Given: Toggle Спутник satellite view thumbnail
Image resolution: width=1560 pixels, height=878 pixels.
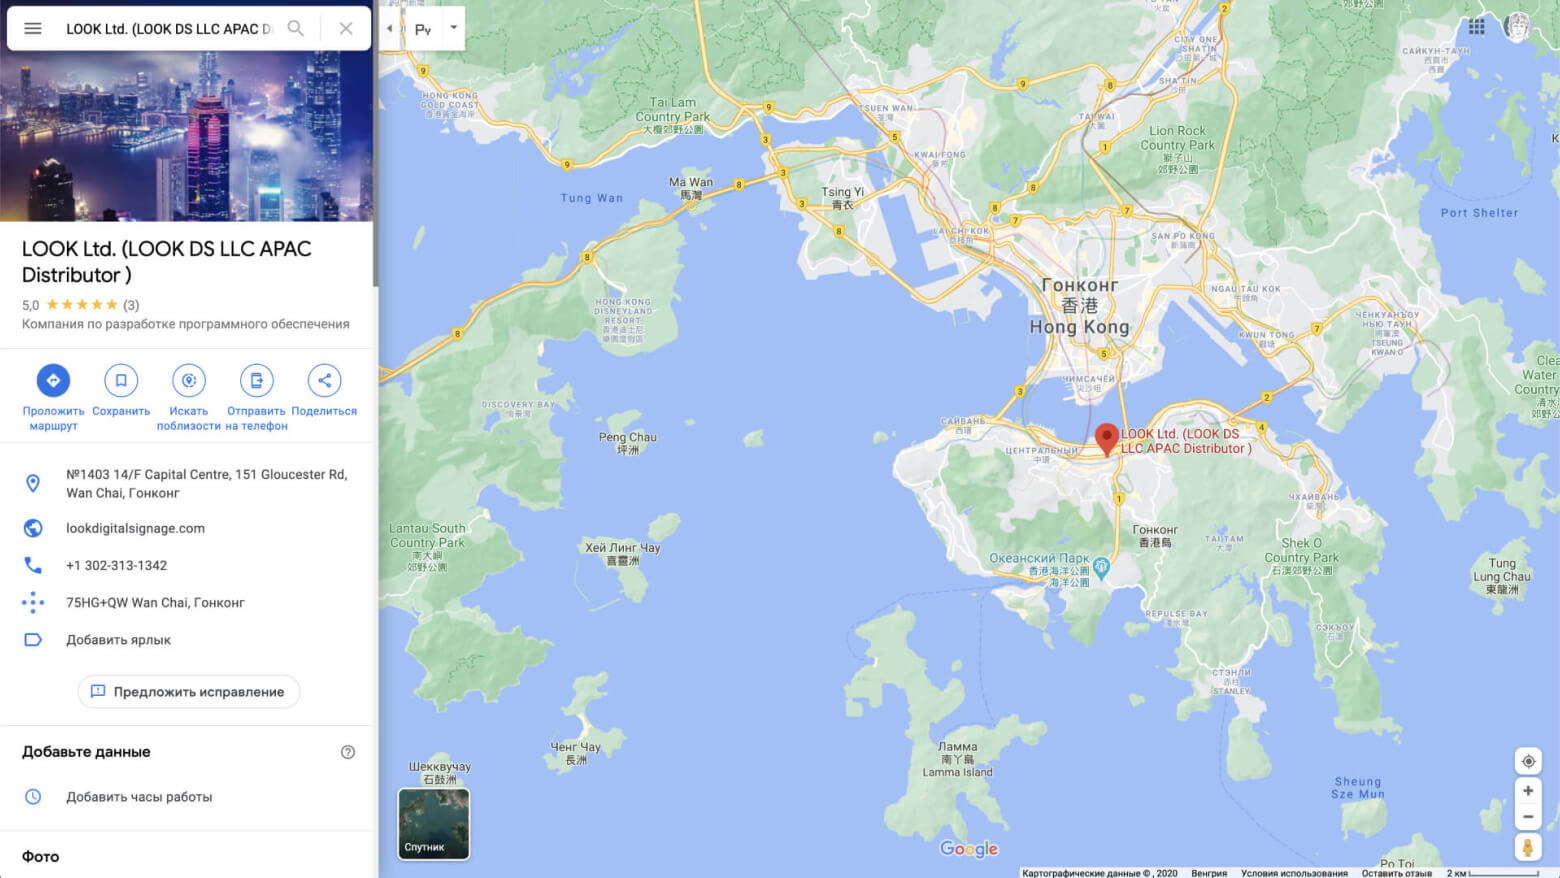Looking at the screenshot, I should tap(433, 823).
